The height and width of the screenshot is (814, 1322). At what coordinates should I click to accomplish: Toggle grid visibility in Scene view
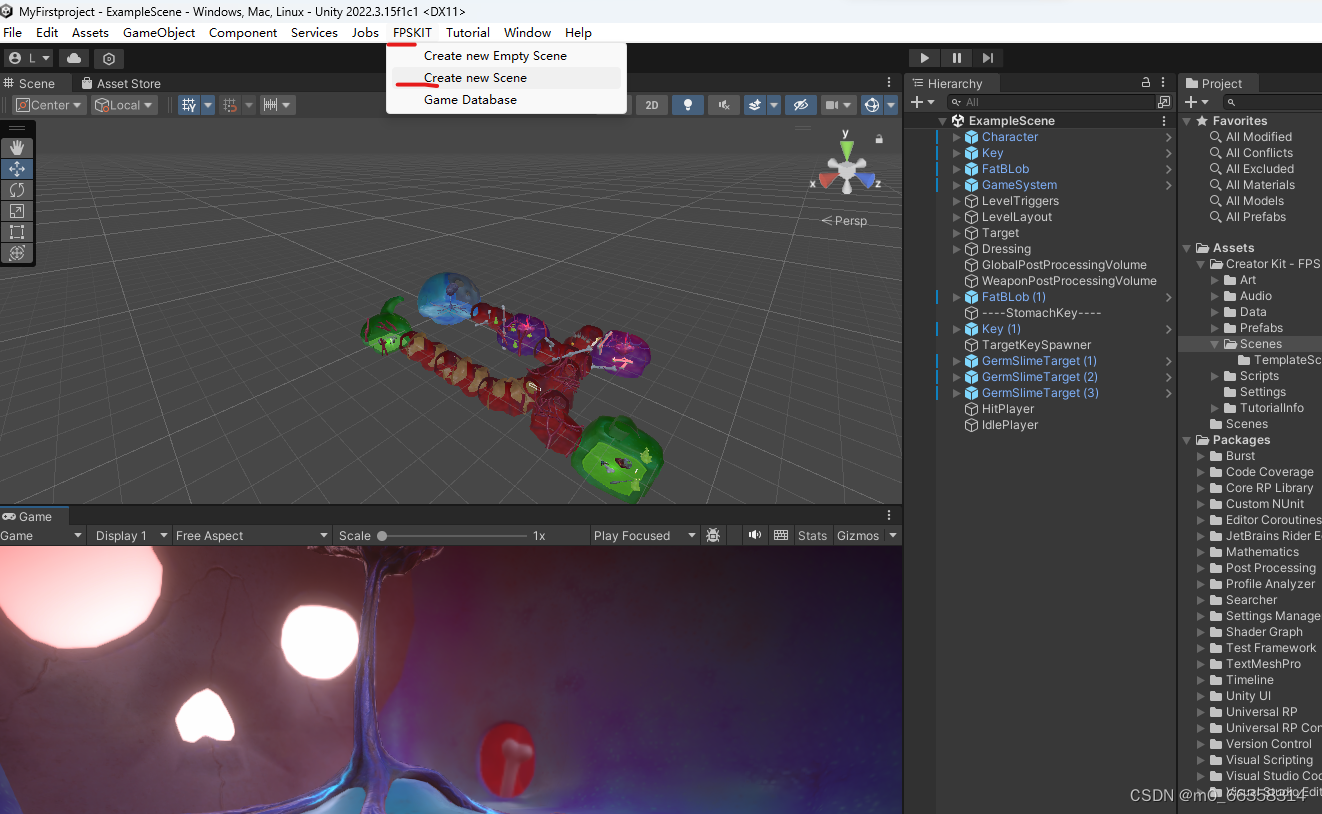tap(189, 105)
